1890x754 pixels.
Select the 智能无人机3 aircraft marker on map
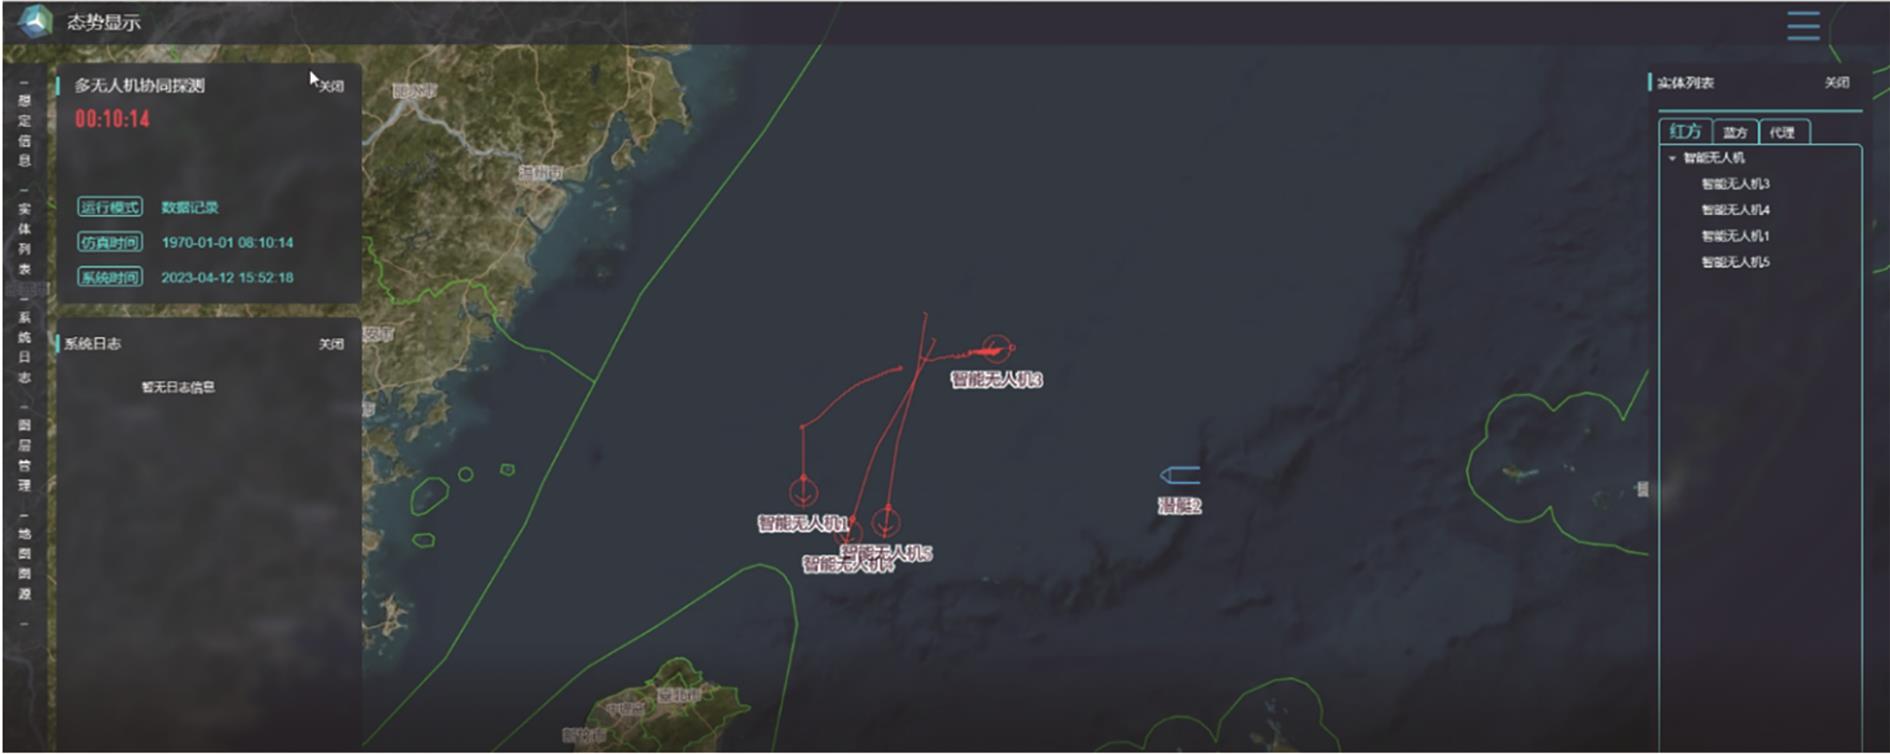[996, 349]
